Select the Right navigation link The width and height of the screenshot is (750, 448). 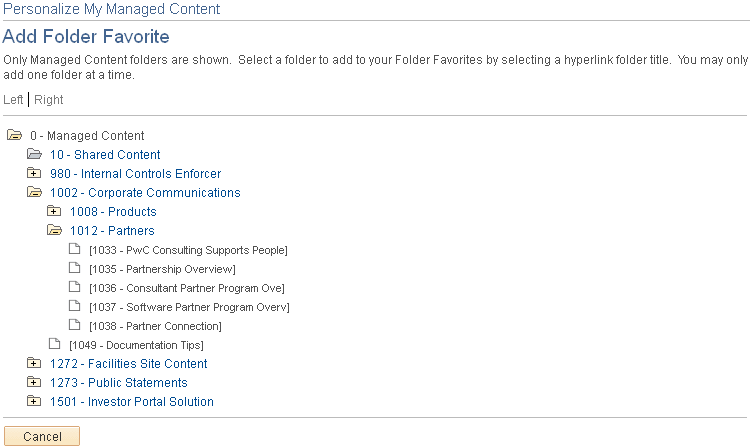point(49,100)
